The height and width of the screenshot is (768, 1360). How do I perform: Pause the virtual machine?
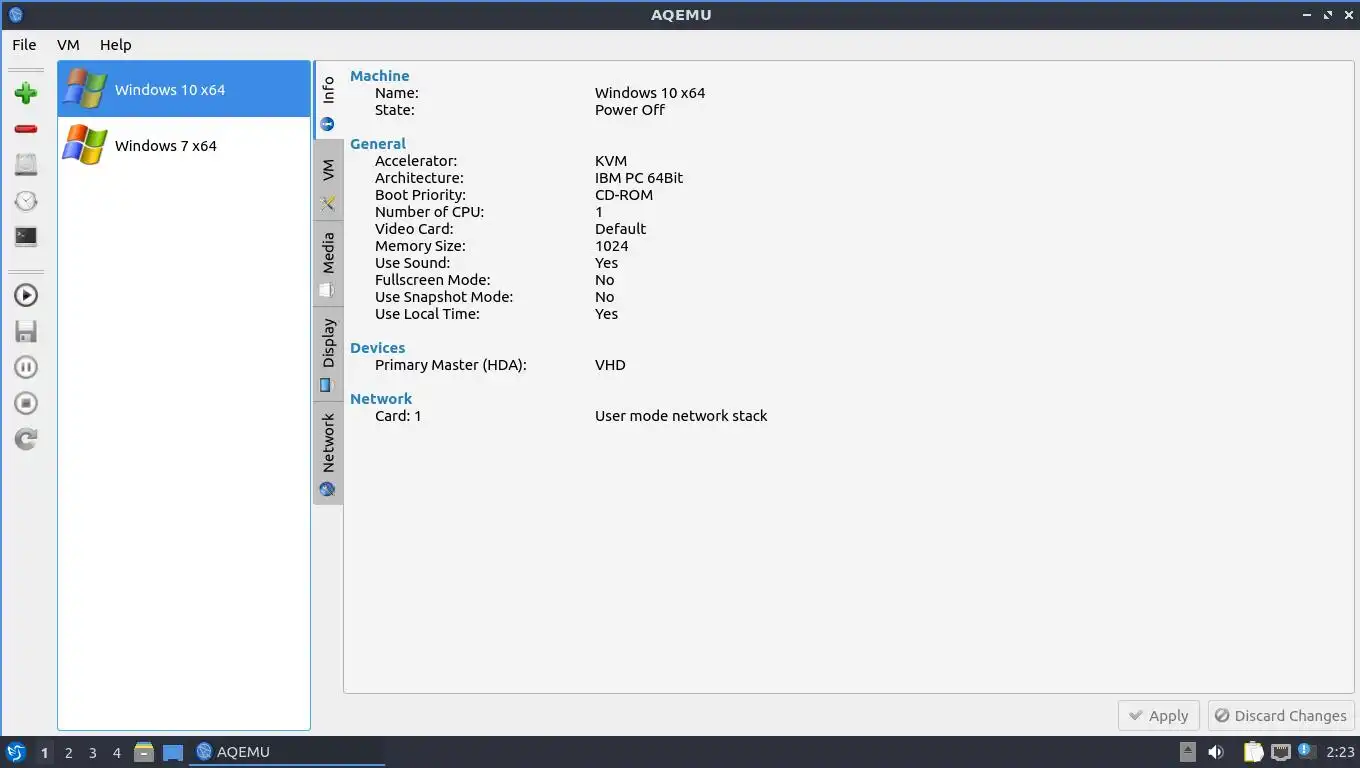point(26,367)
